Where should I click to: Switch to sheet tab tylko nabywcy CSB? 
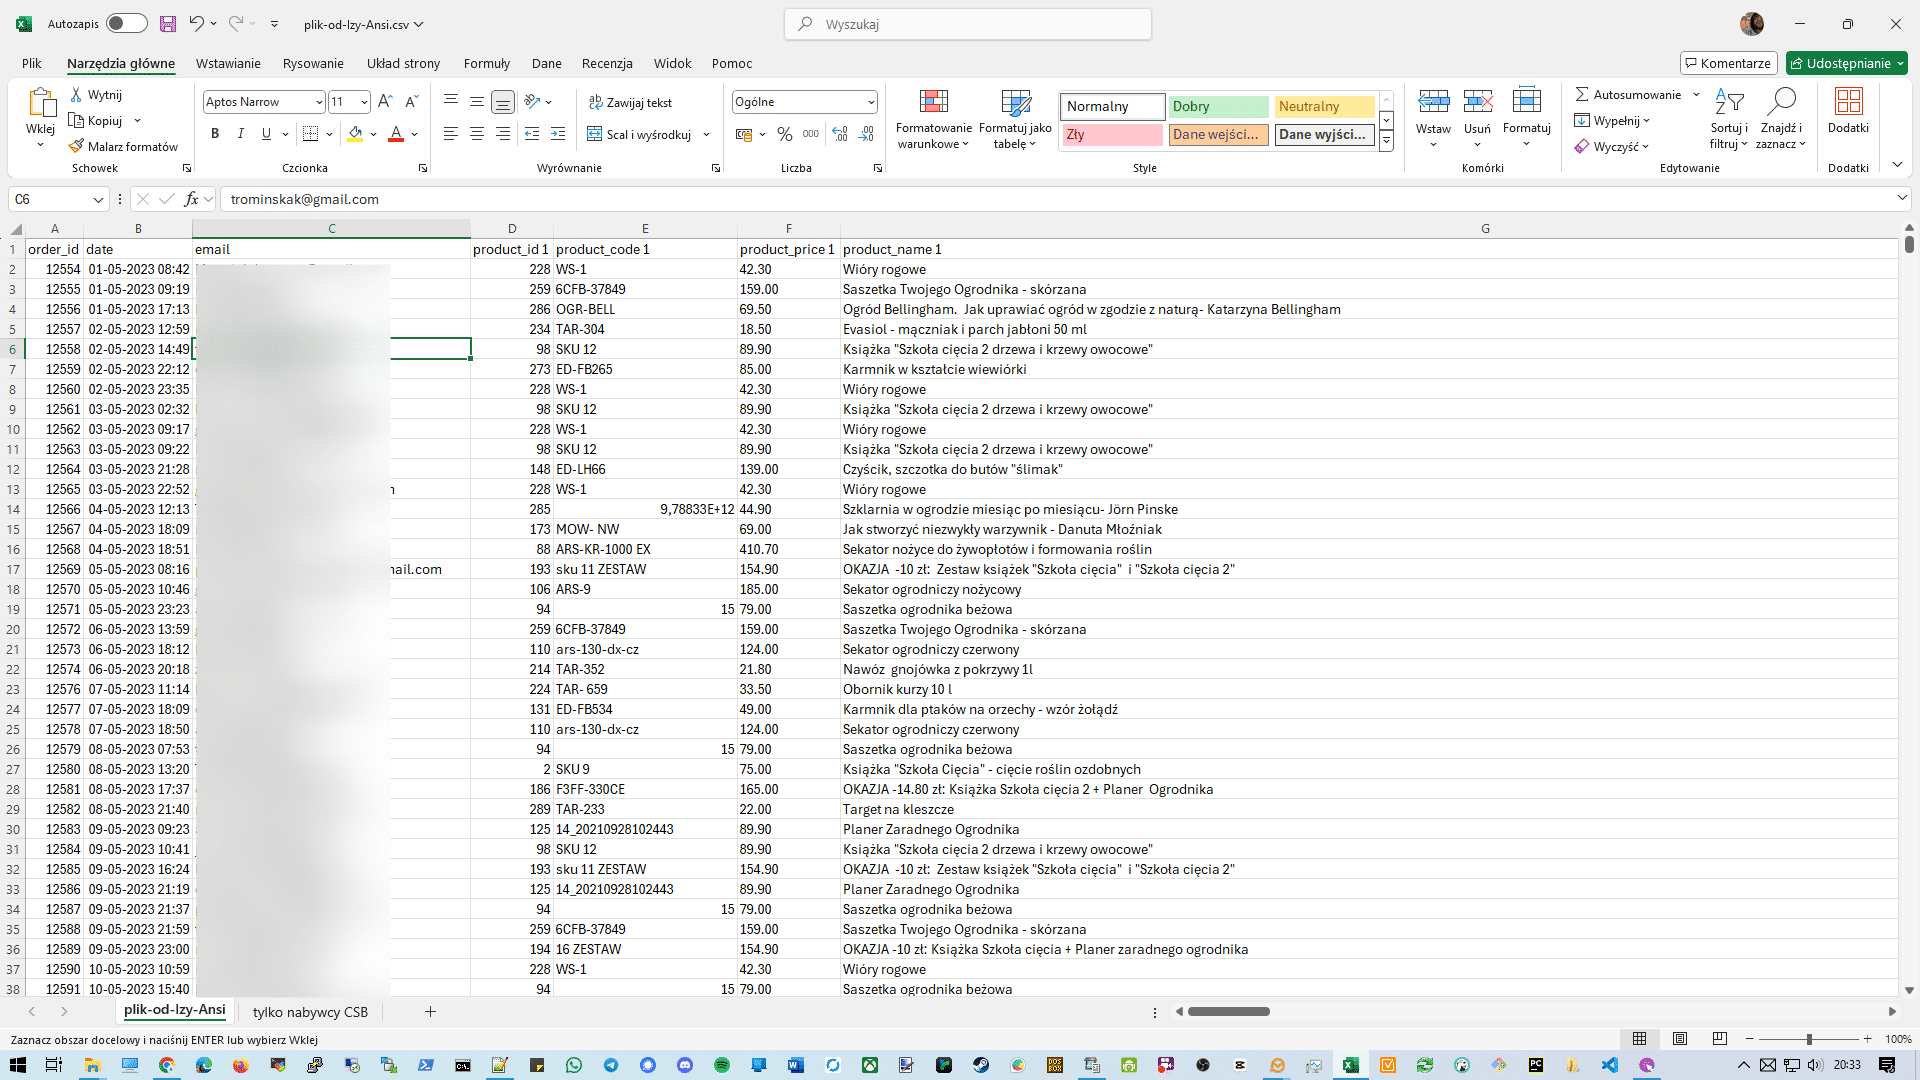pyautogui.click(x=310, y=1012)
